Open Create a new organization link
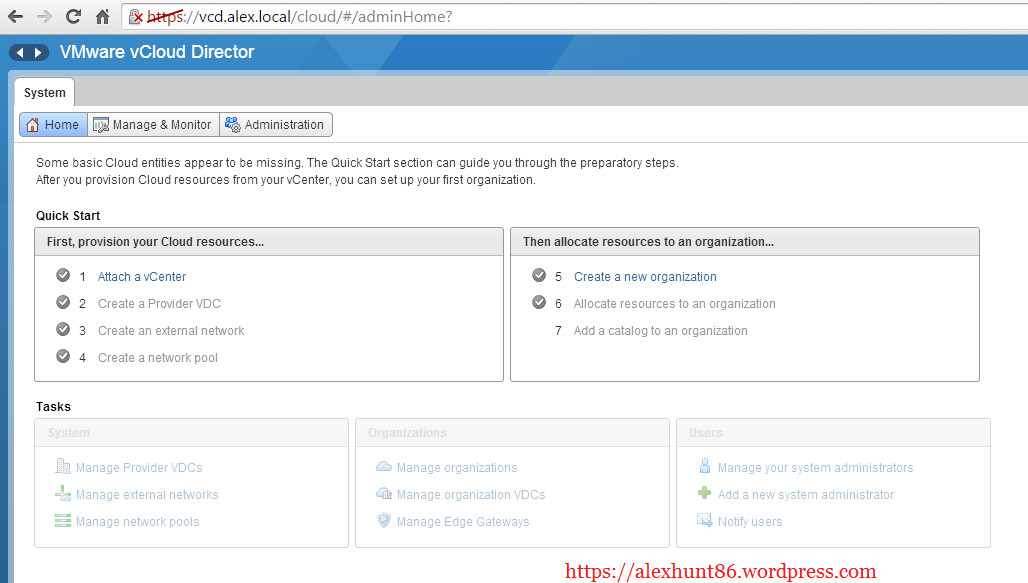1028x583 pixels. tap(645, 277)
